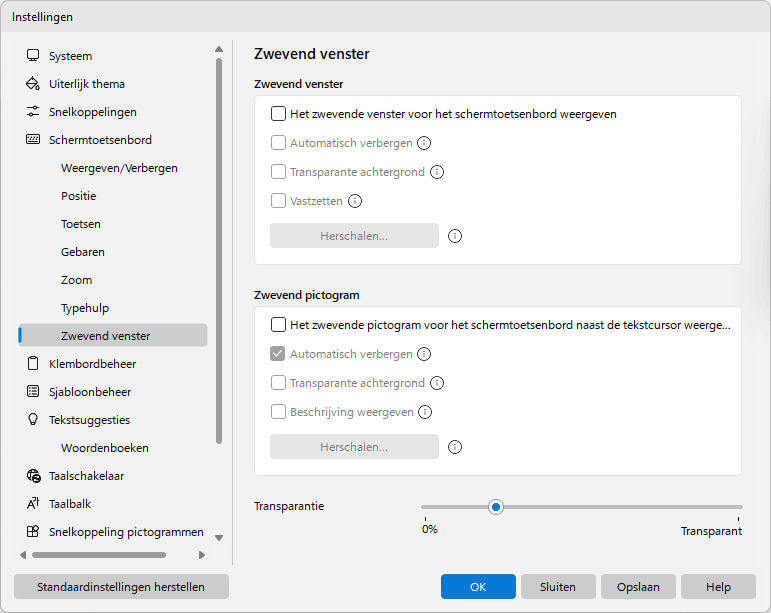Uncheck Automatisch verbergen under Zwevend pictogram
The image size is (771, 613).
pos(278,354)
